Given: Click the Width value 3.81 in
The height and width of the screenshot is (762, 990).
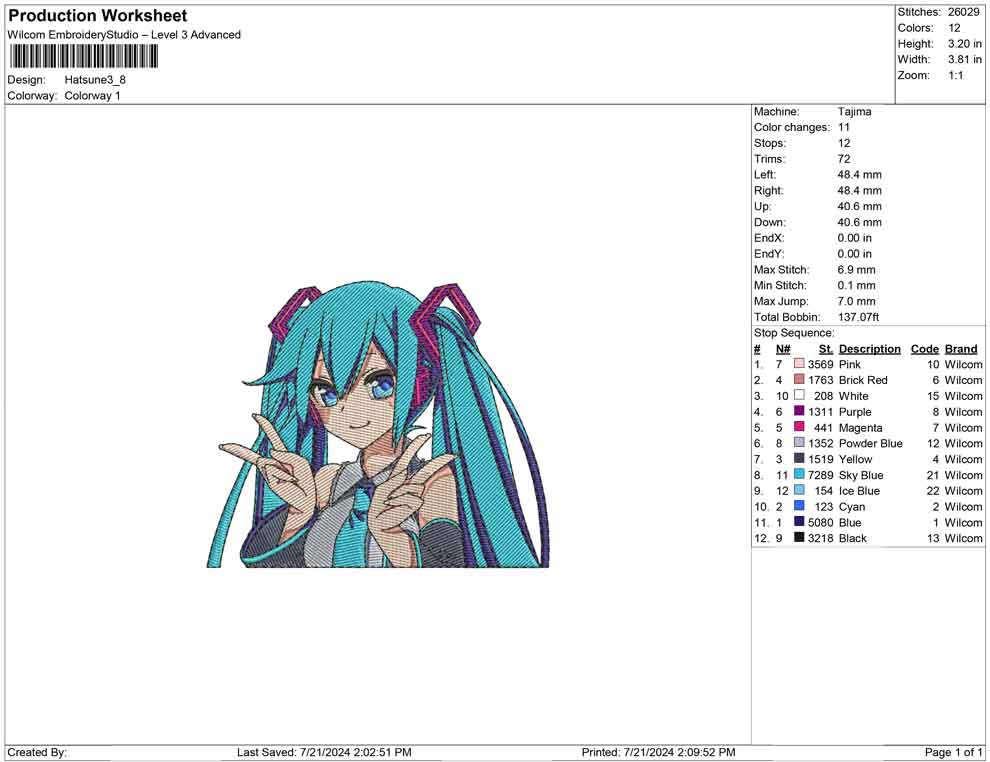Looking at the screenshot, I should click(x=964, y=59).
